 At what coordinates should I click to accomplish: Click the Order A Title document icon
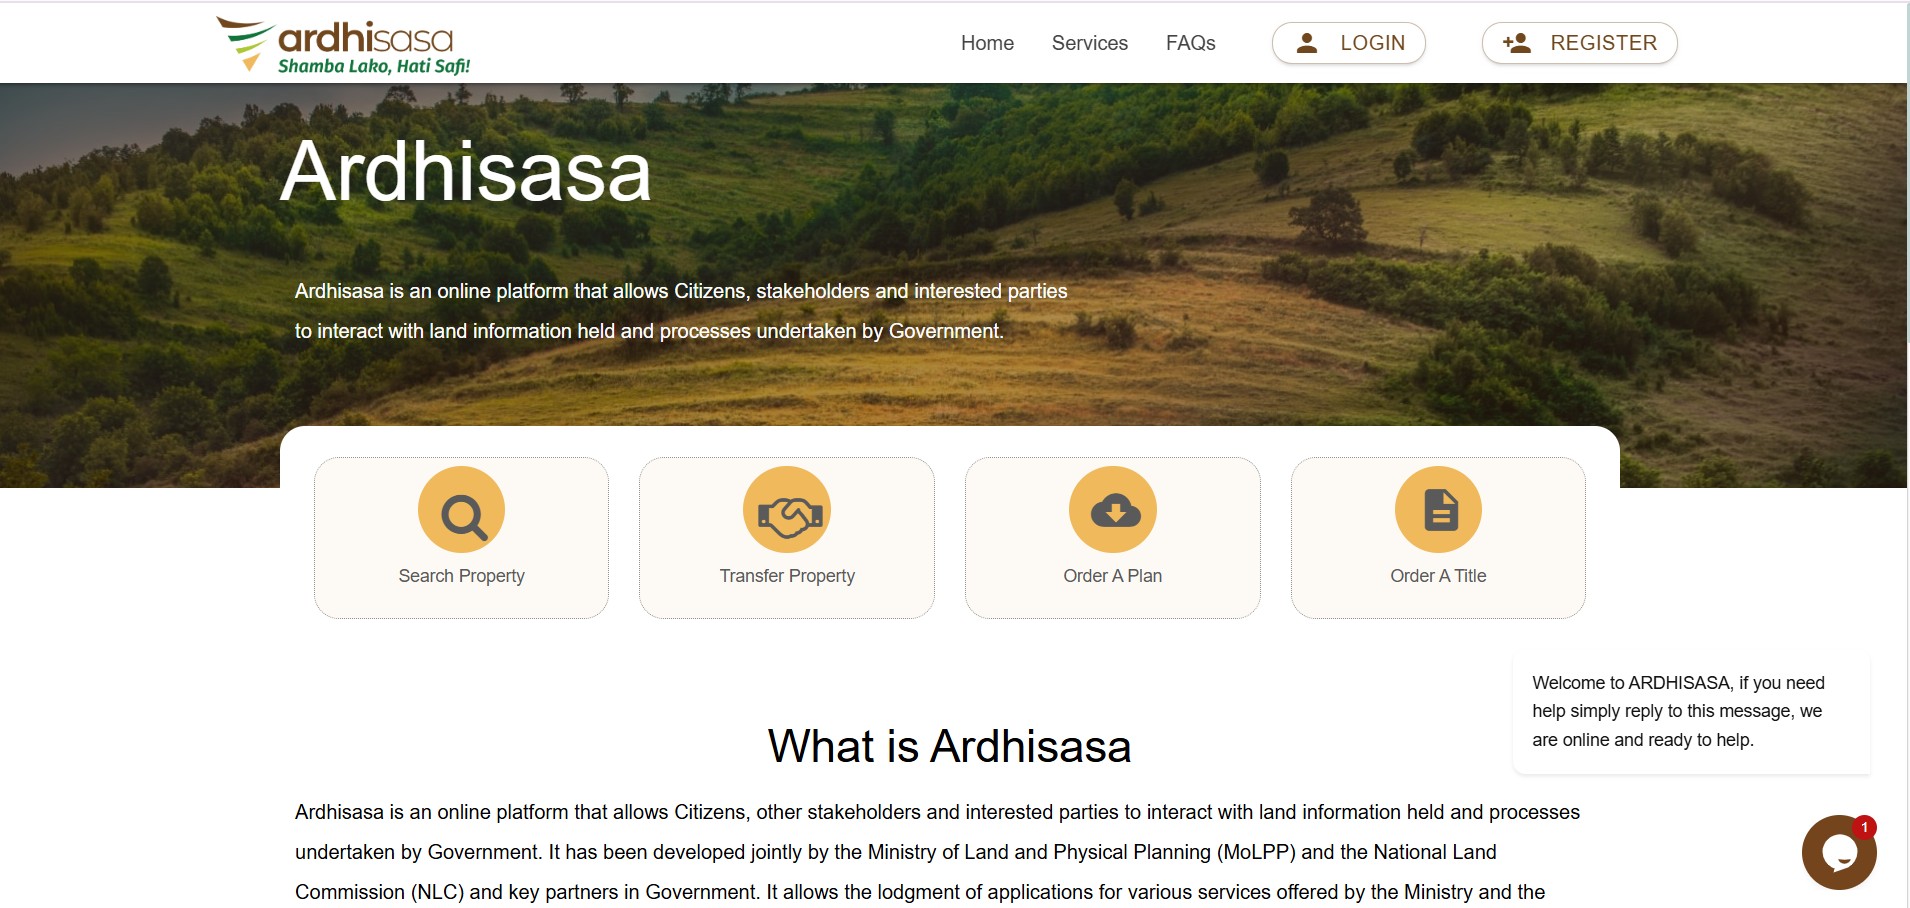pyautogui.click(x=1439, y=510)
